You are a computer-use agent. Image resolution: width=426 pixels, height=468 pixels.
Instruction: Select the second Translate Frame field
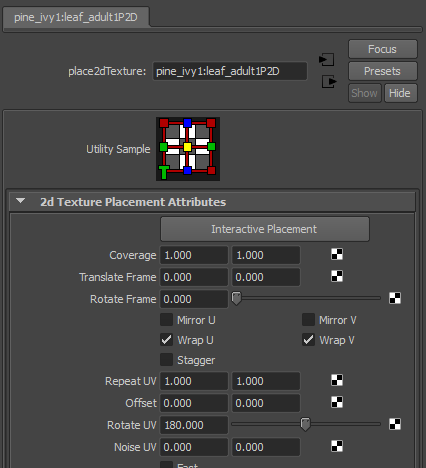pyautogui.click(x=266, y=277)
